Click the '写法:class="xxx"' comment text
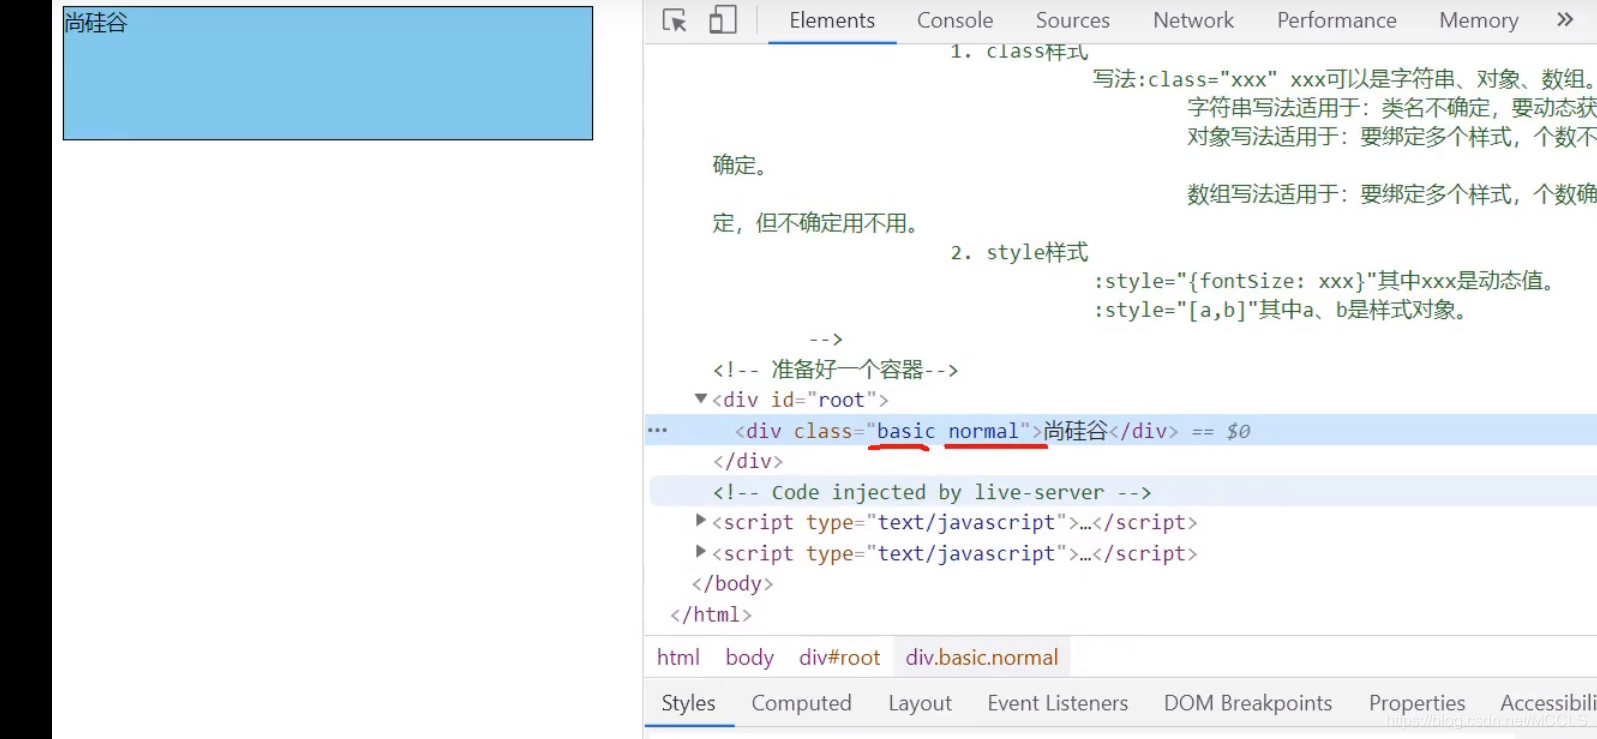Viewport: 1597px width, 739px height. pos(1185,79)
